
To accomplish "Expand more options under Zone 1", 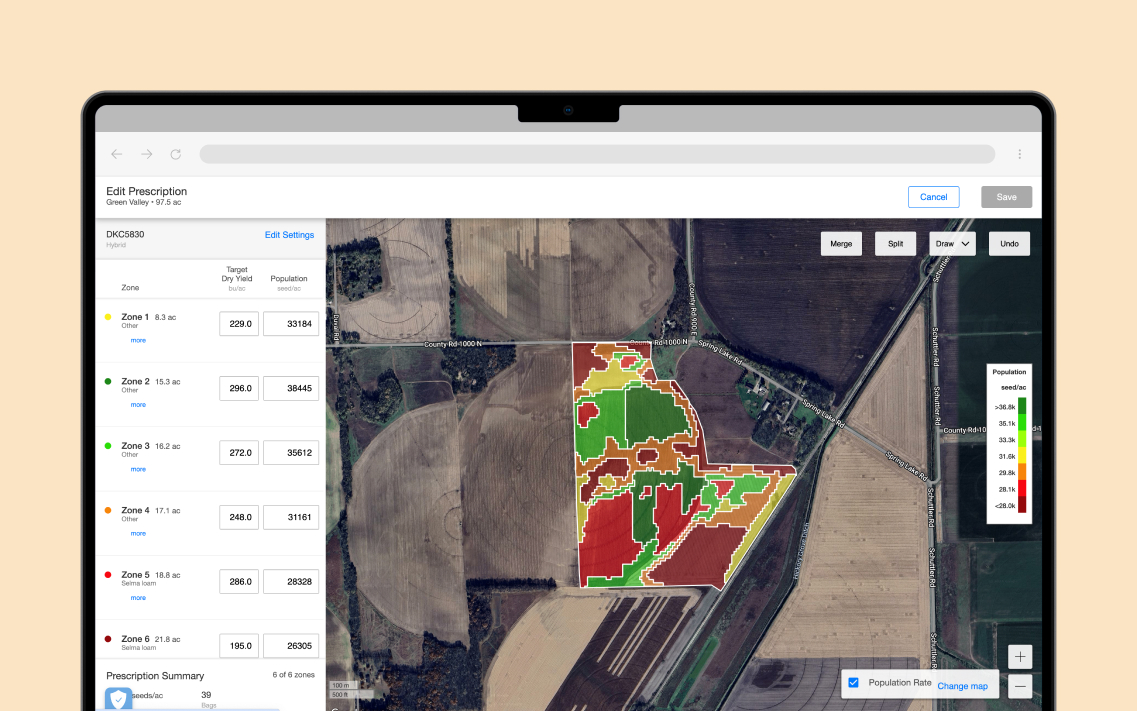I will [137, 340].
